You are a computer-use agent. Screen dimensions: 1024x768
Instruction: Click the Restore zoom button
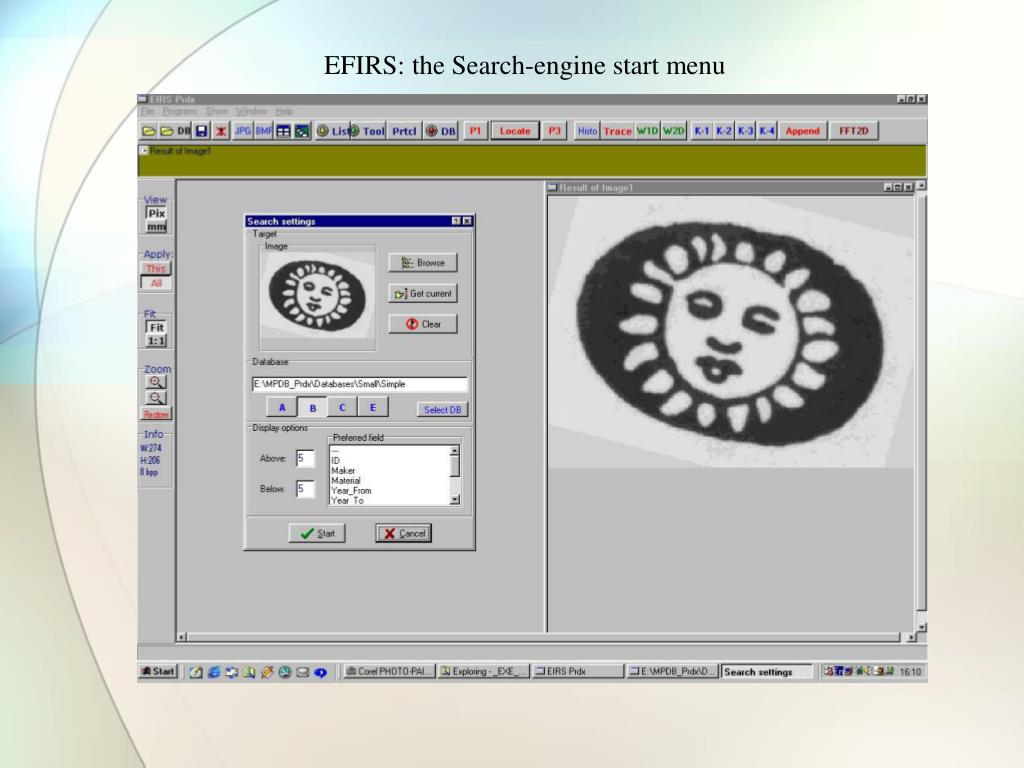(156, 414)
